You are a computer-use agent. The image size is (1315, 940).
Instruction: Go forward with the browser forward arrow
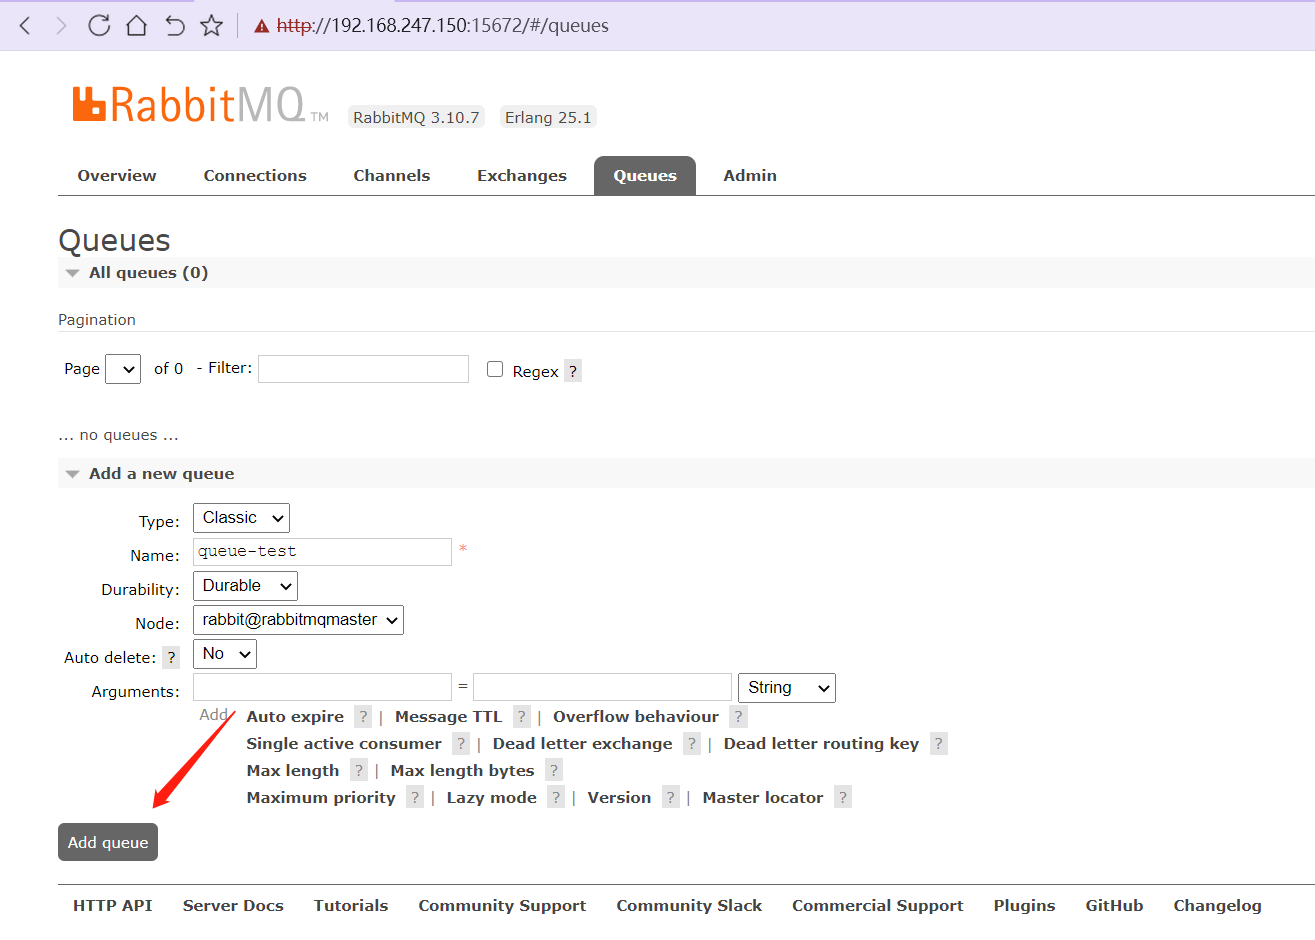coord(61,26)
